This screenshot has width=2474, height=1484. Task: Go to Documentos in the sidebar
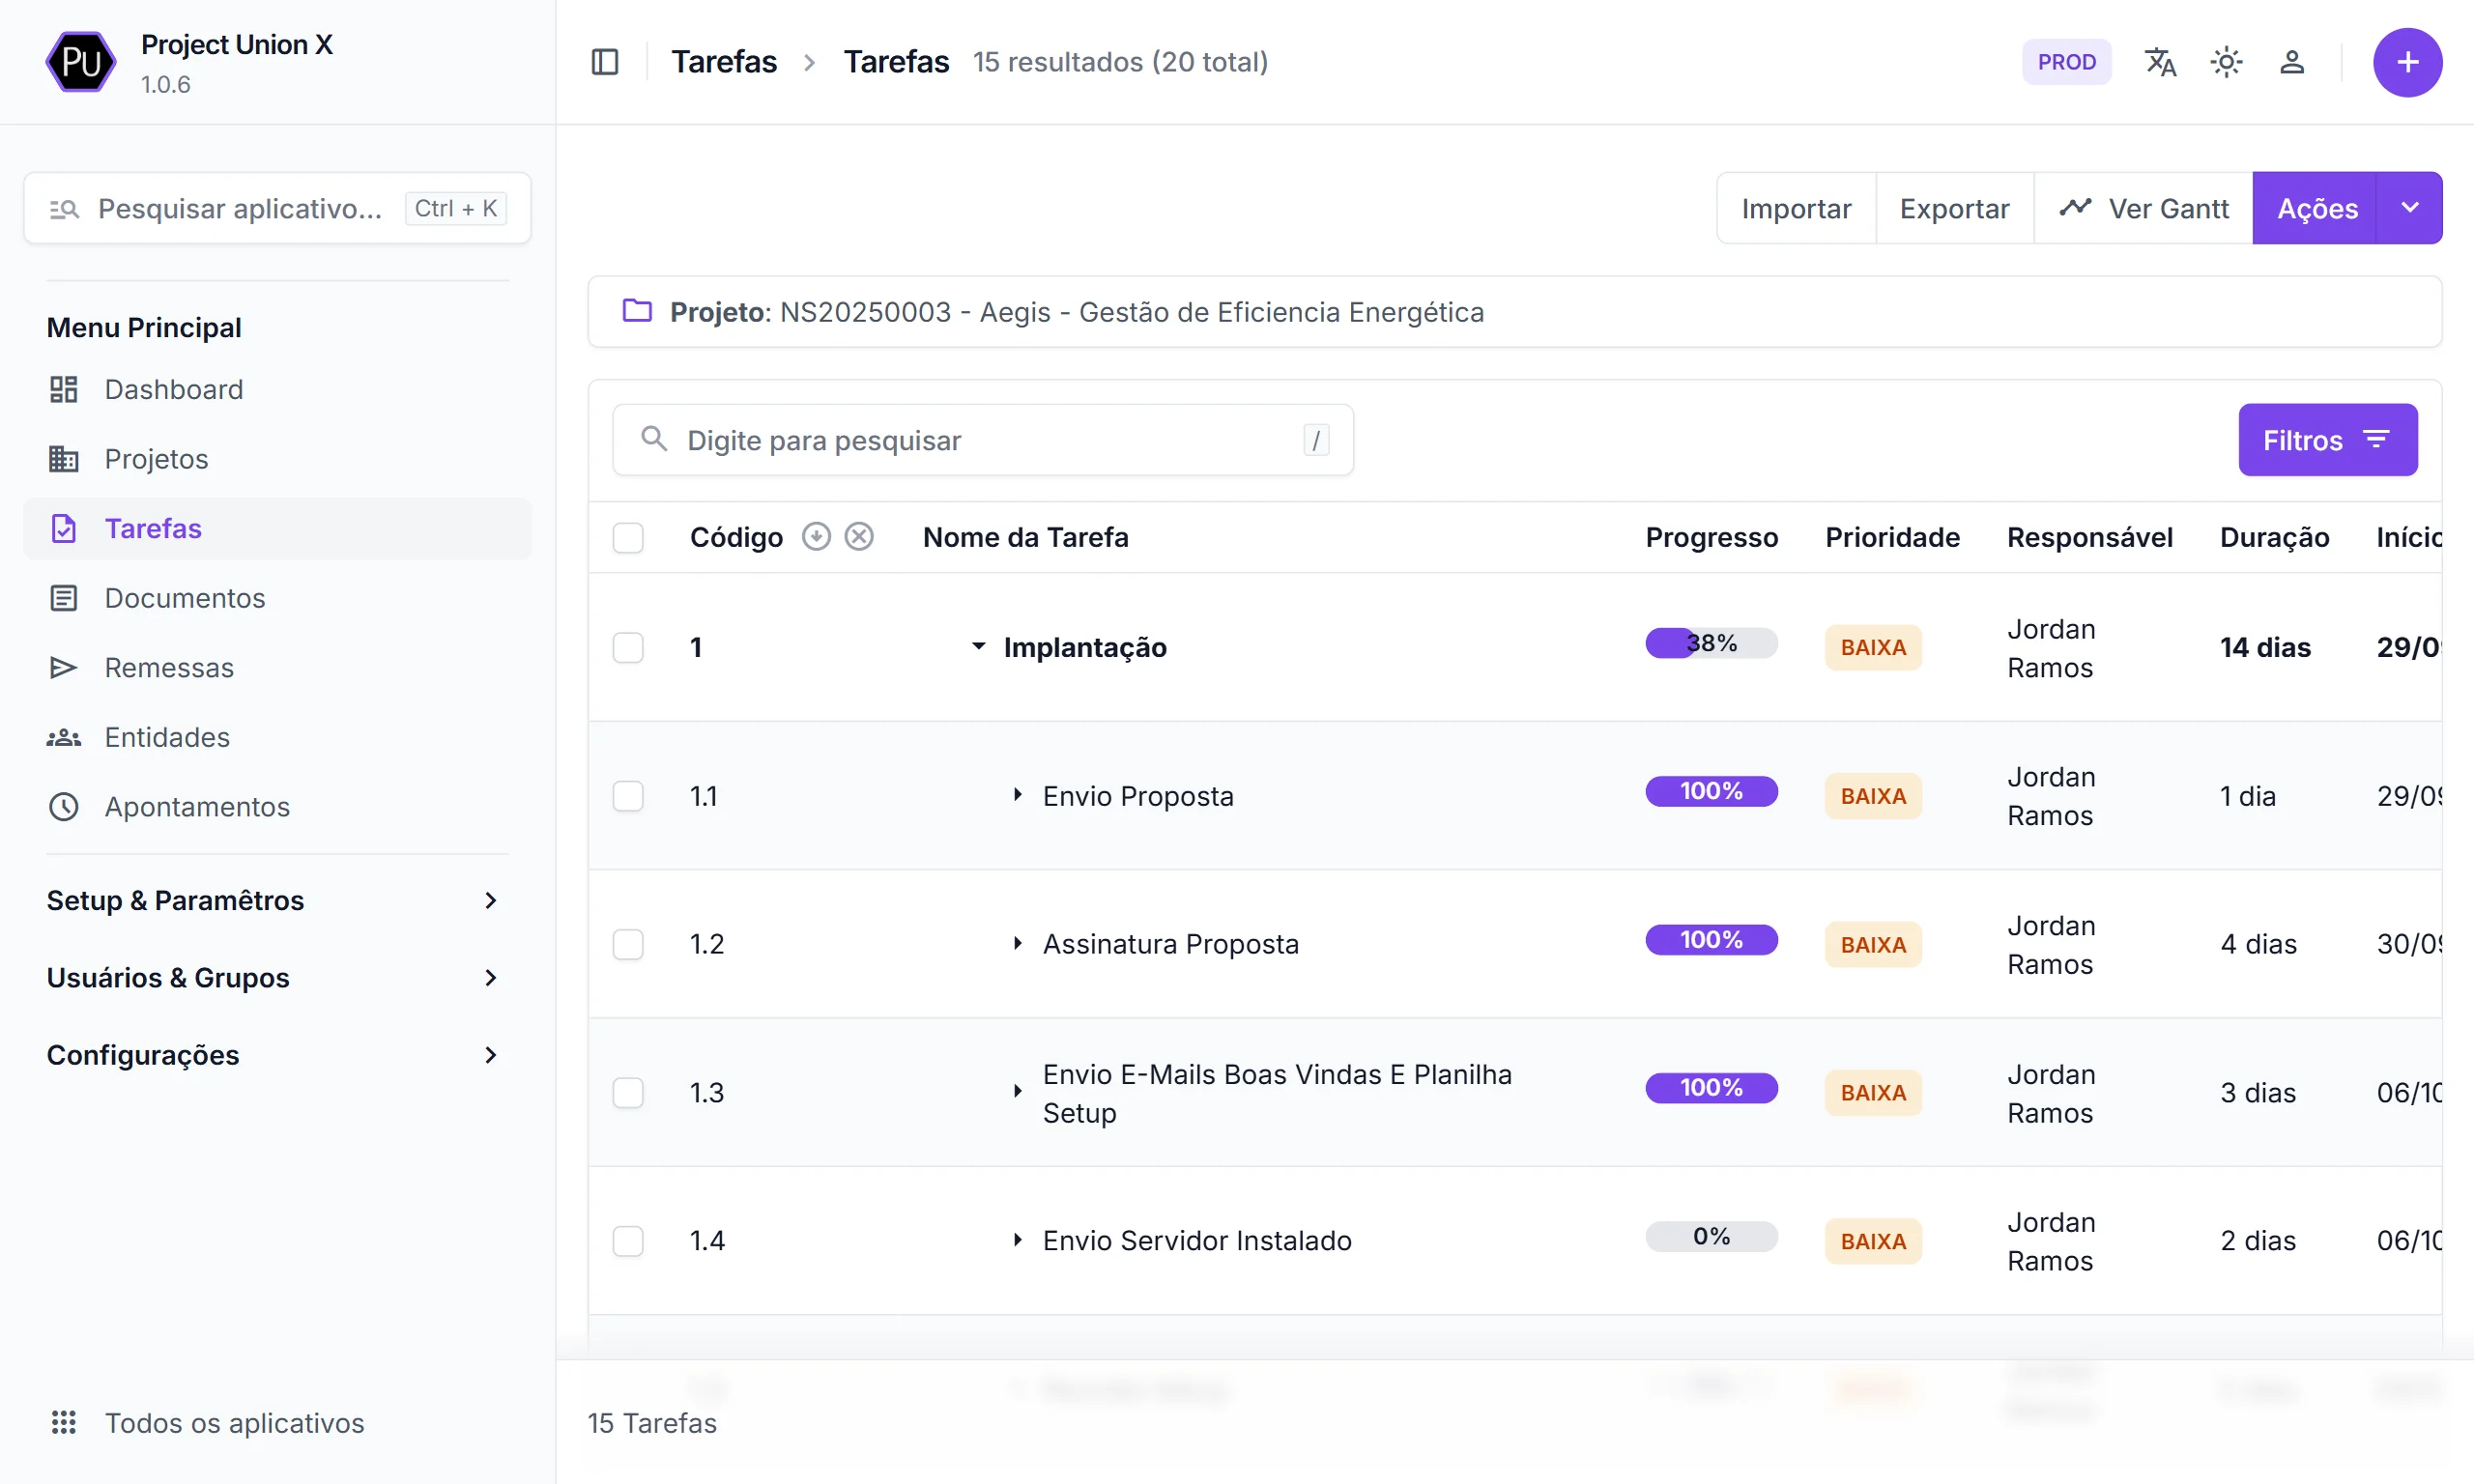coord(185,598)
